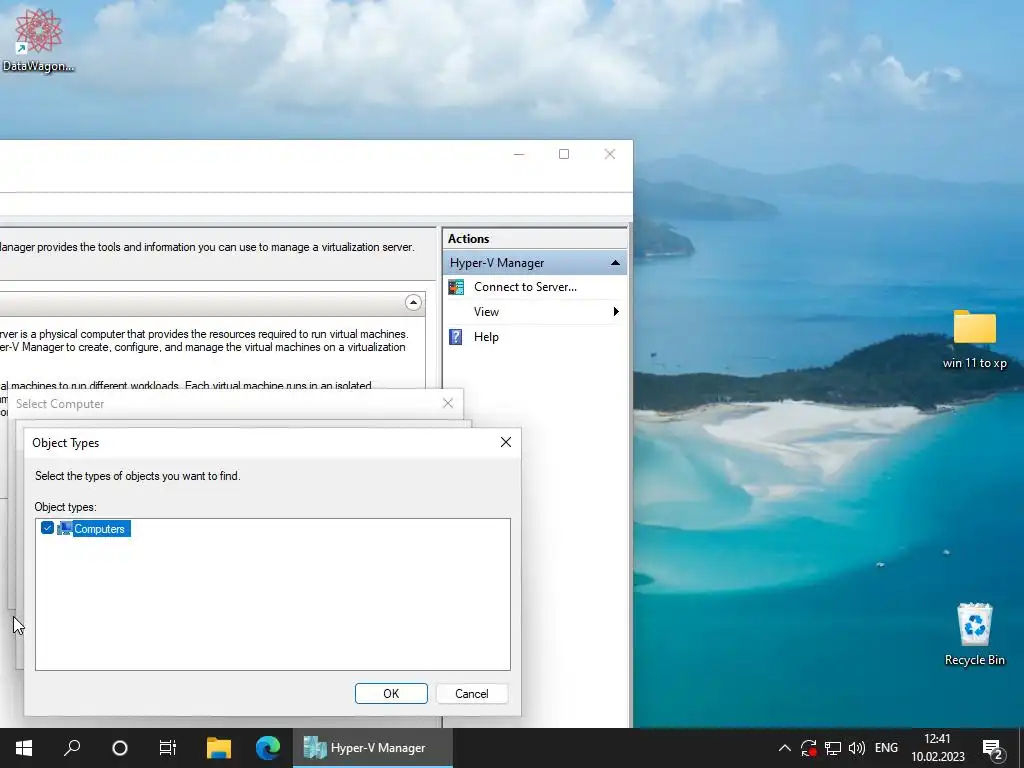Image resolution: width=1024 pixels, height=768 pixels.
Task: Collapse the Hyper-V Manager actions section
Action: (615, 263)
